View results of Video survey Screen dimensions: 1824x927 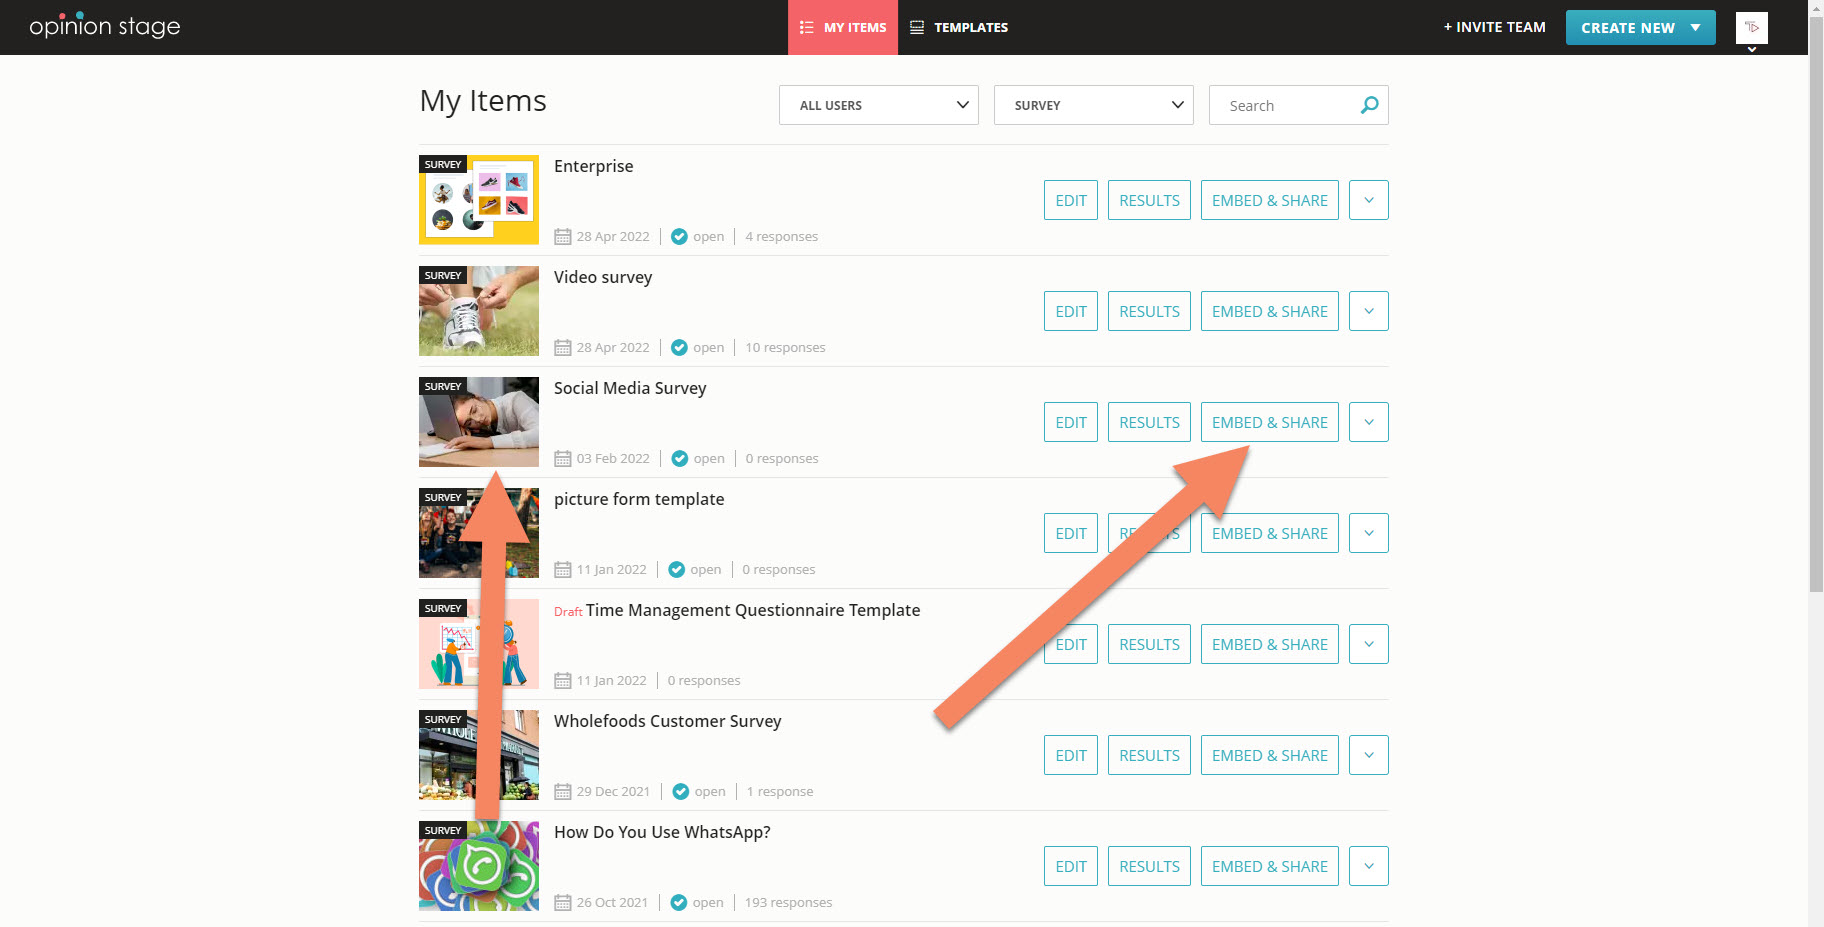pyautogui.click(x=1149, y=311)
